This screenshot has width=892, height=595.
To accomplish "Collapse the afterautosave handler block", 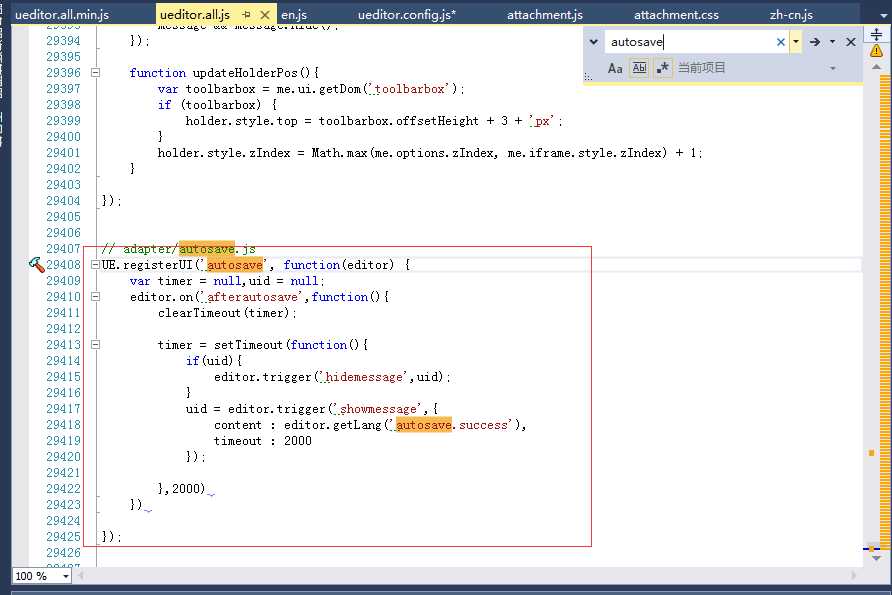I will [96, 296].
